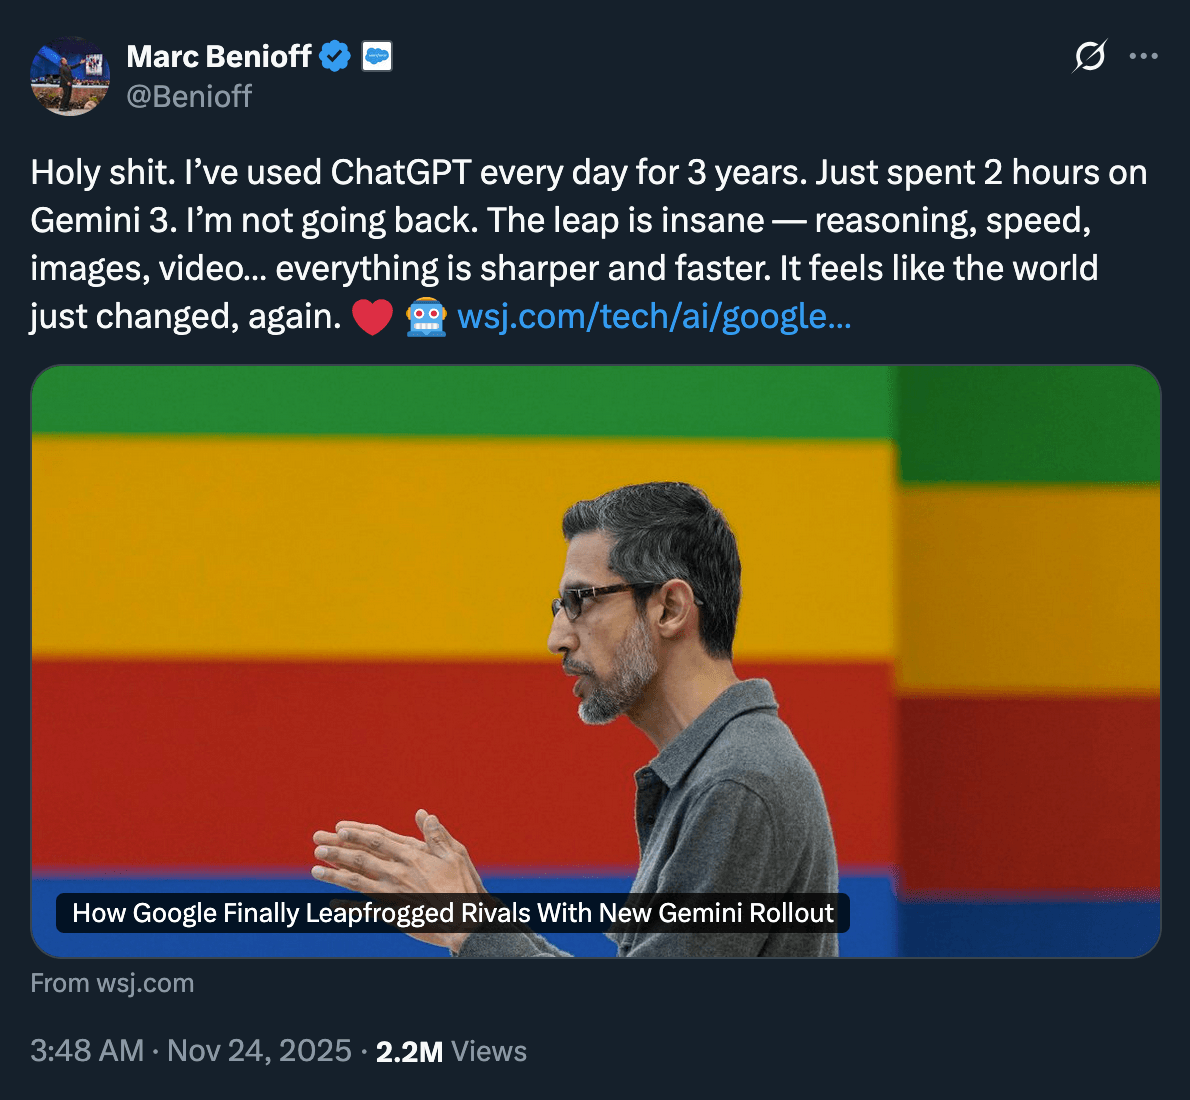The image size is (1190, 1100).
Task: Select the Nov 24, 2025 date
Action: pyautogui.click(x=259, y=1051)
